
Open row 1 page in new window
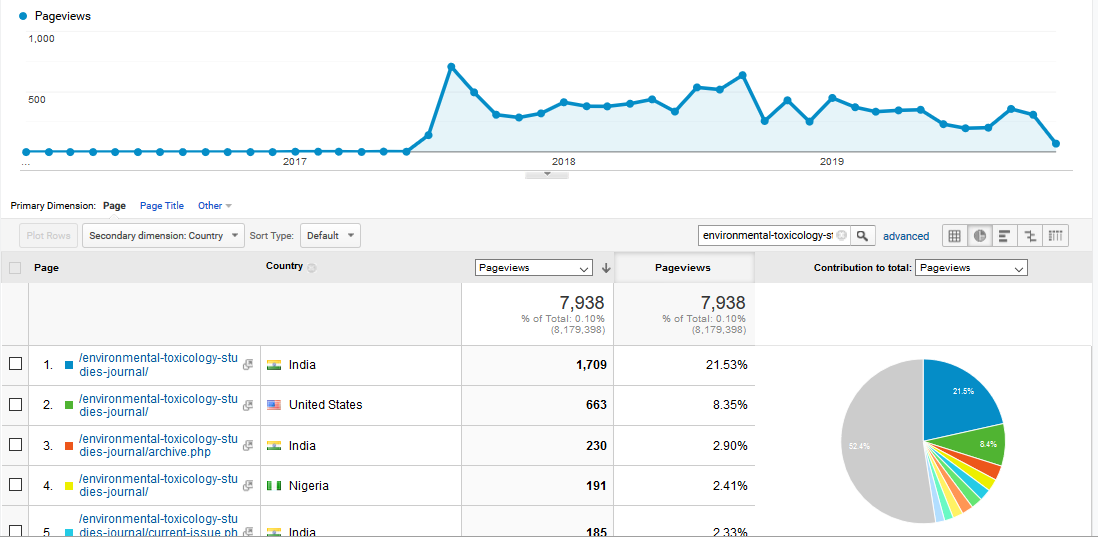click(247, 366)
